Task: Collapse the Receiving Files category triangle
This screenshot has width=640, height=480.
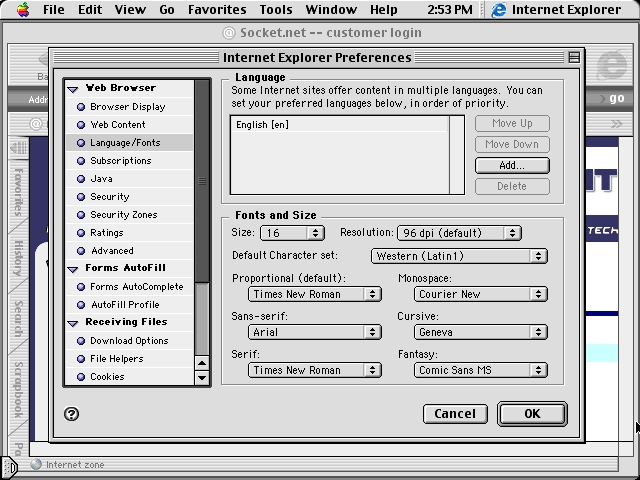Action: [x=73, y=323]
